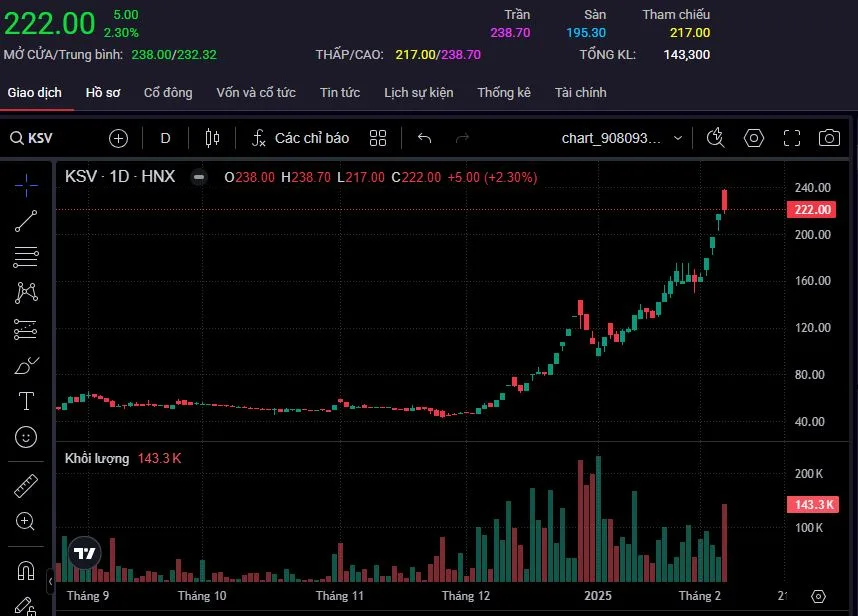Enter fullscreen chart mode
The width and height of the screenshot is (858, 616).
click(x=792, y=138)
